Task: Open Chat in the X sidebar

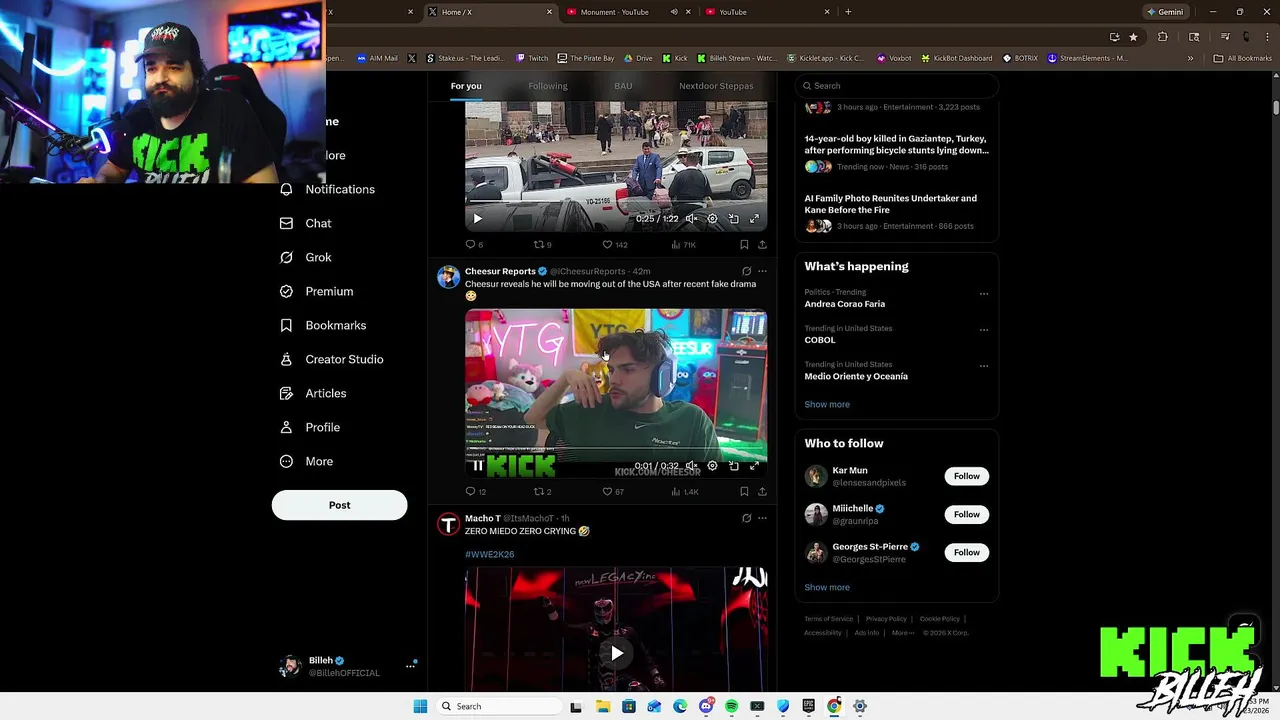Action: 305,223
